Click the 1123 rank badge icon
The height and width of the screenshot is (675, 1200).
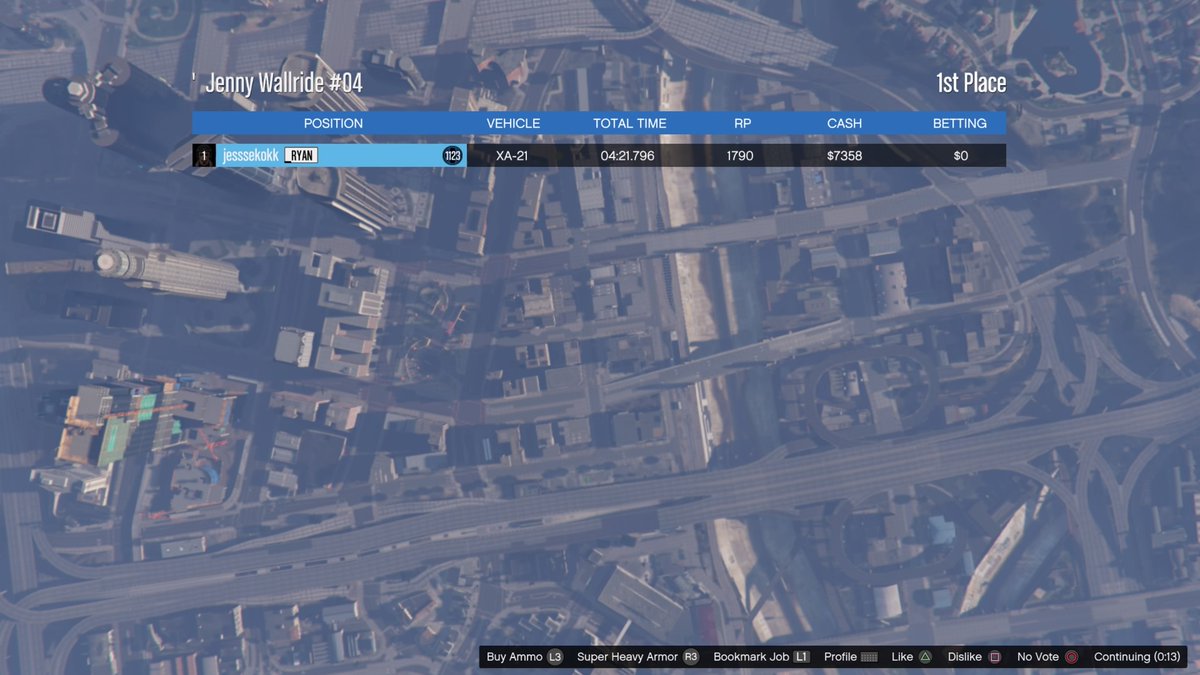[x=452, y=156]
